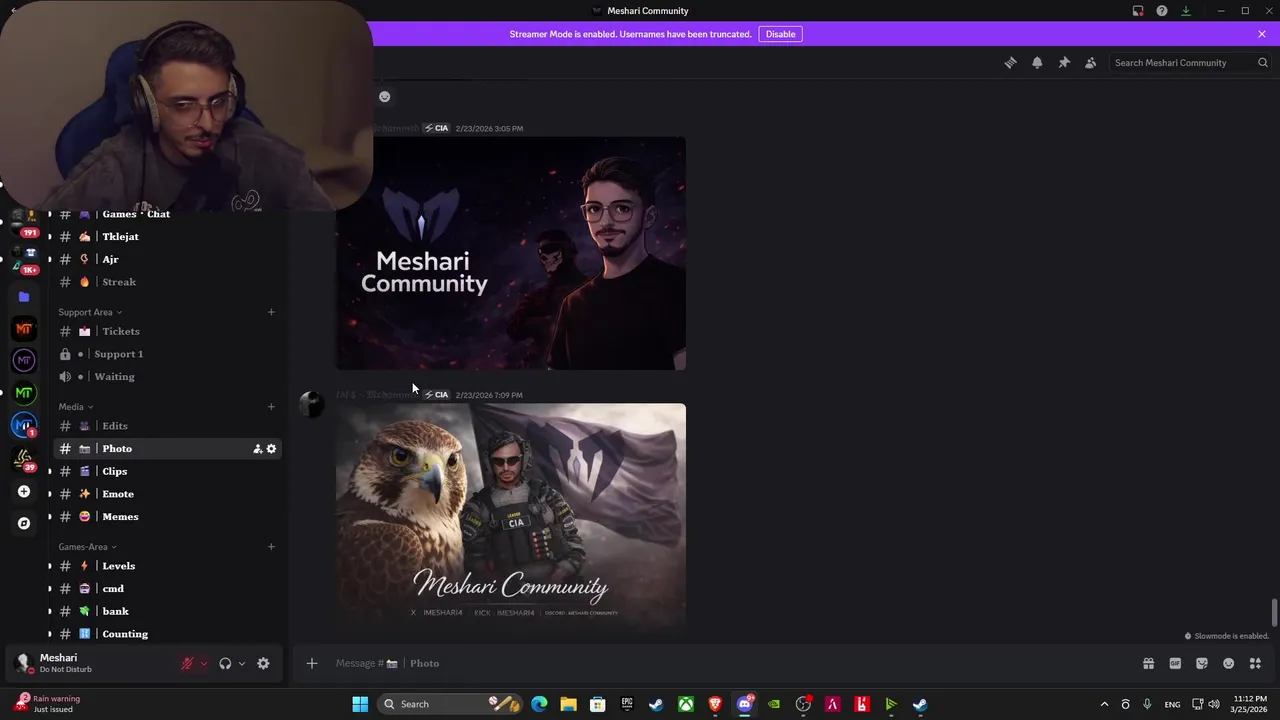Open the green MT server icon
Screen dimensions: 1280x720
click(24, 393)
